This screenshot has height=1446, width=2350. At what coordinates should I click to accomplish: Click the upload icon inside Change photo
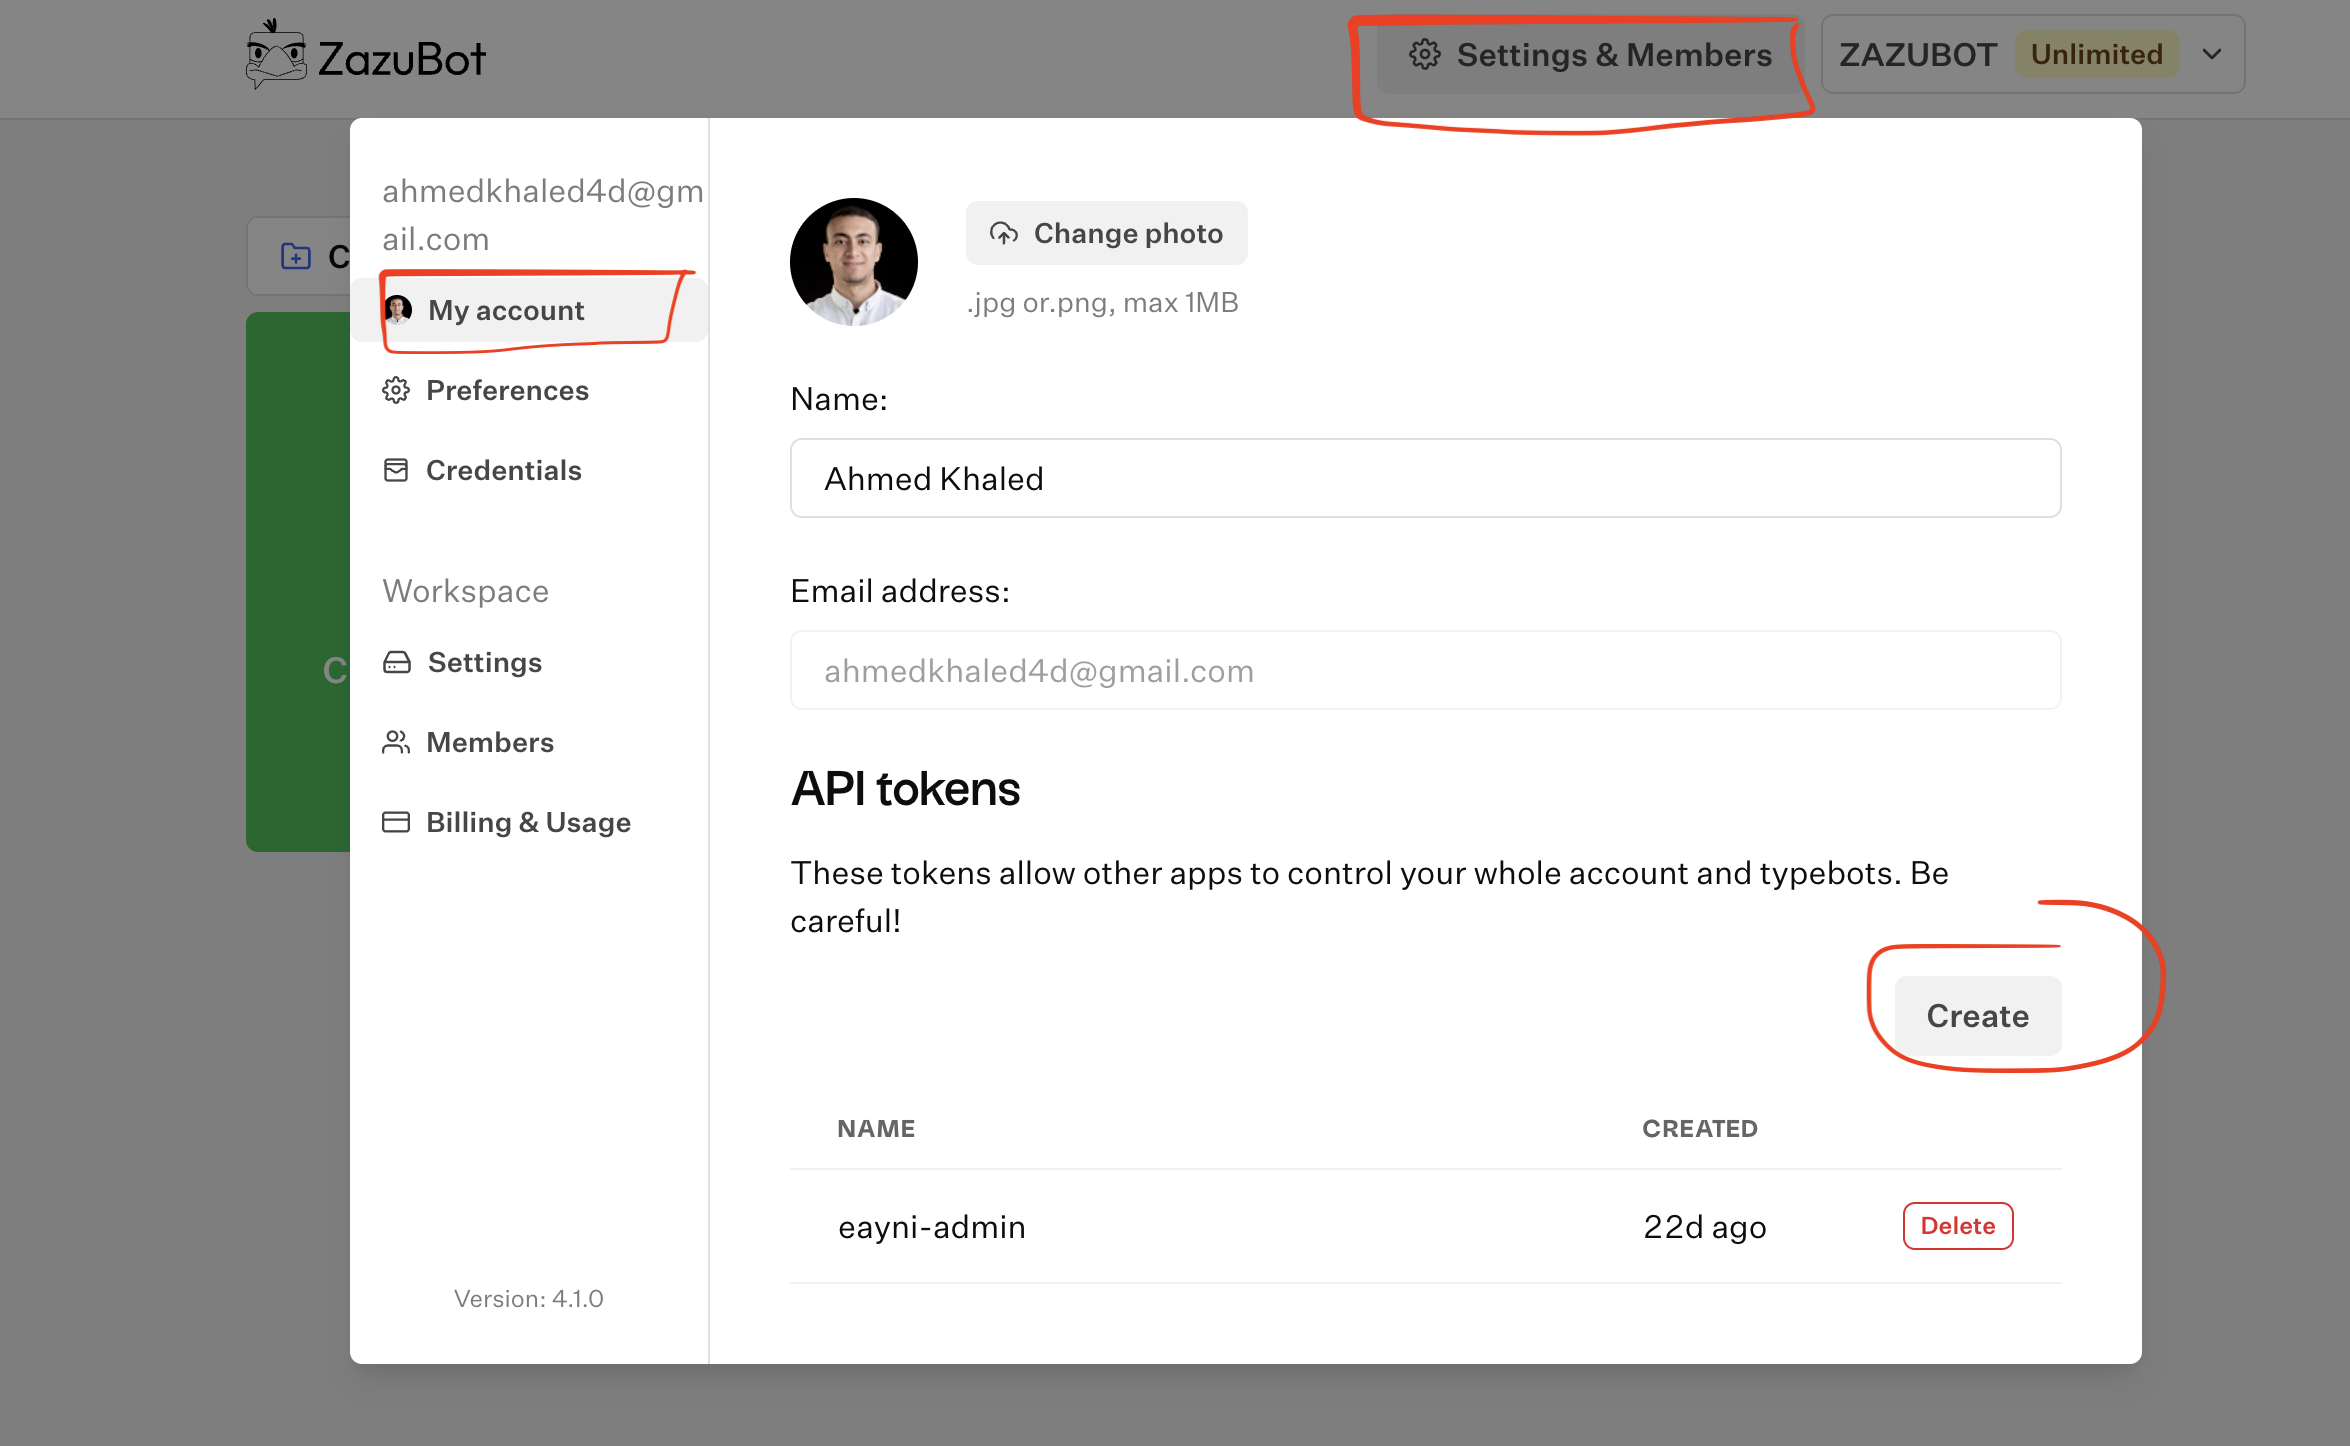(1005, 232)
